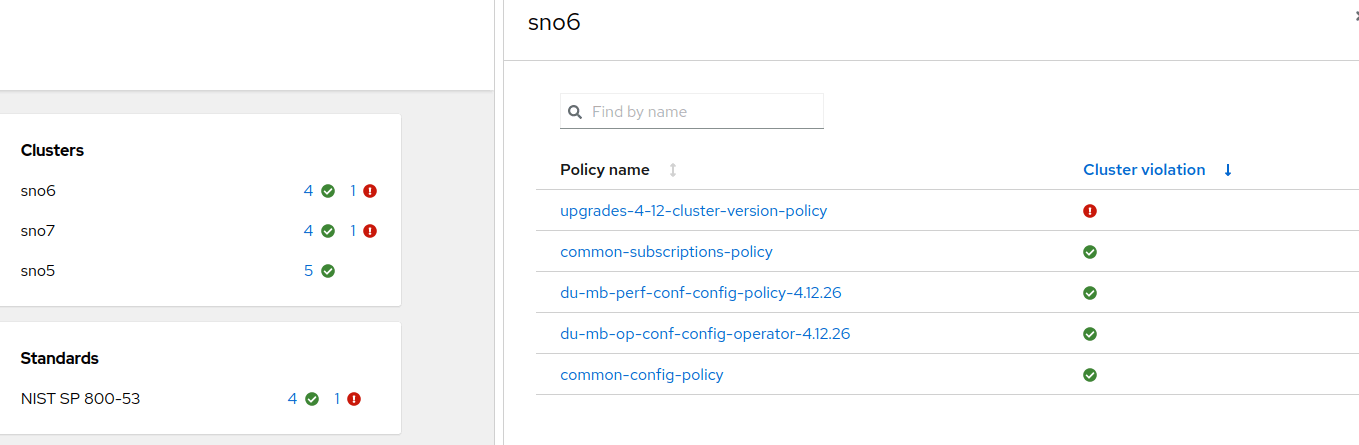The width and height of the screenshot is (1359, 445).
Task: Open upgrades-4-12-cluster-version-policy link
Action: click(693, 211)
